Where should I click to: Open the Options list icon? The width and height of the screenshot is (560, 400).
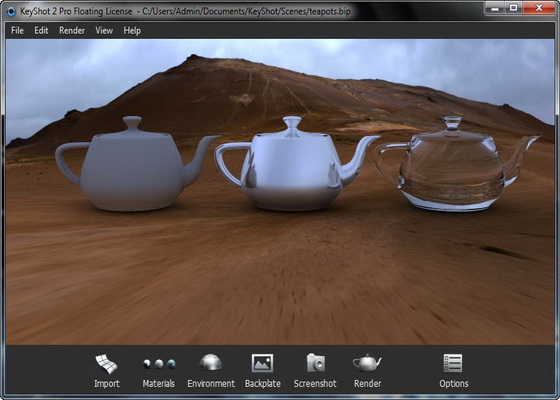click(453, 363)
